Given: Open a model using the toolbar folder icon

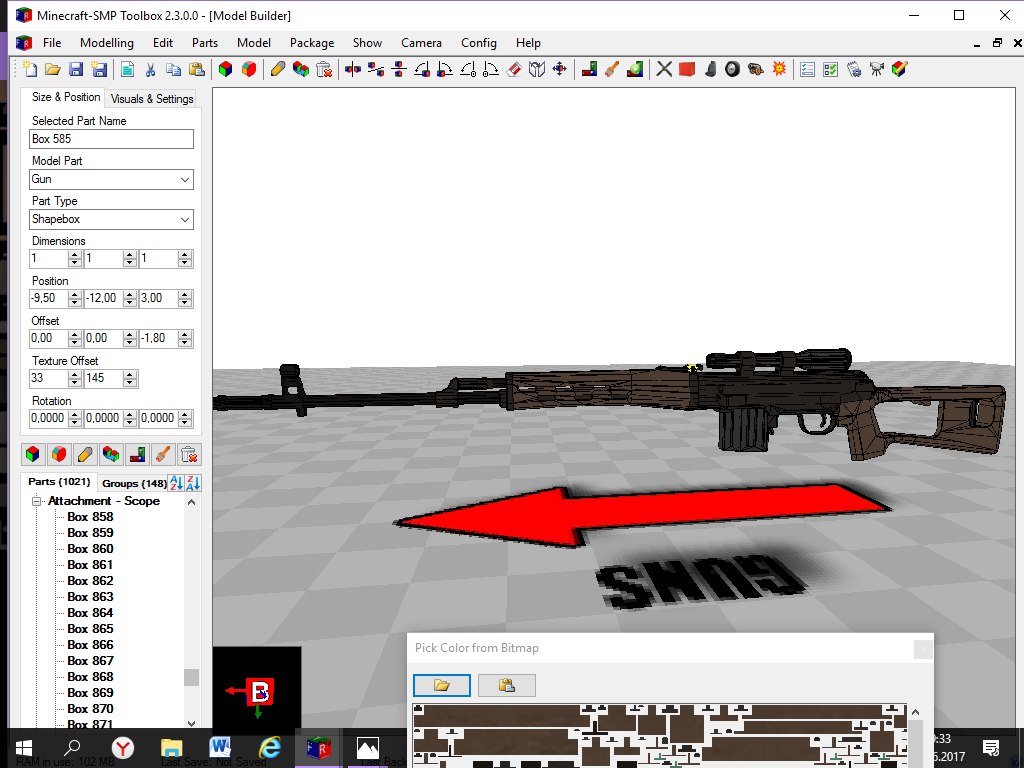Looking at the screenshot, I should click(x=53, y=69).
